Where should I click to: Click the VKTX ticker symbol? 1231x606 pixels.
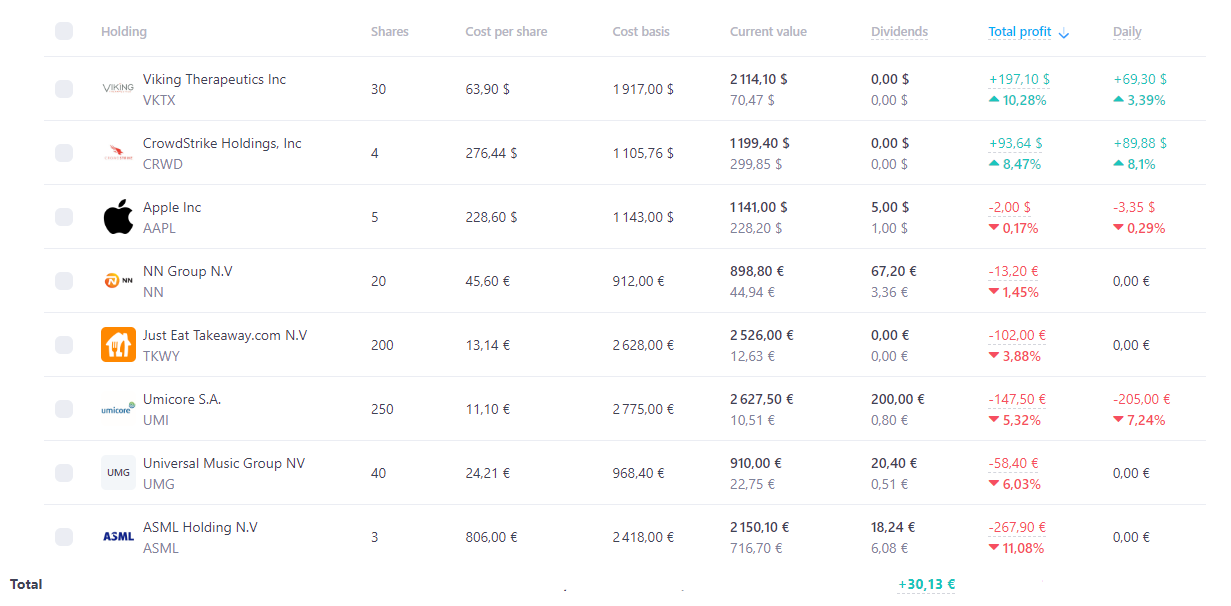tap(159, 100)
